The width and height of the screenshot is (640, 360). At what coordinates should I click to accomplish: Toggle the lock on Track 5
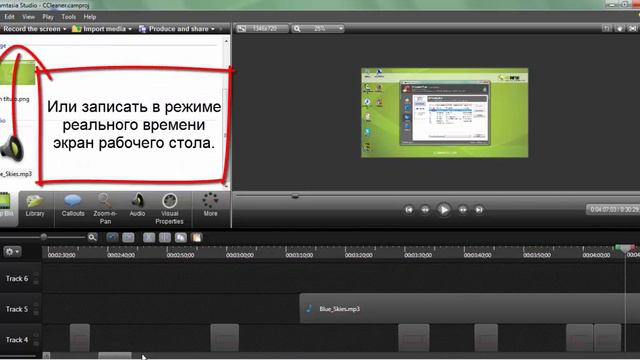tap(36, 313)
